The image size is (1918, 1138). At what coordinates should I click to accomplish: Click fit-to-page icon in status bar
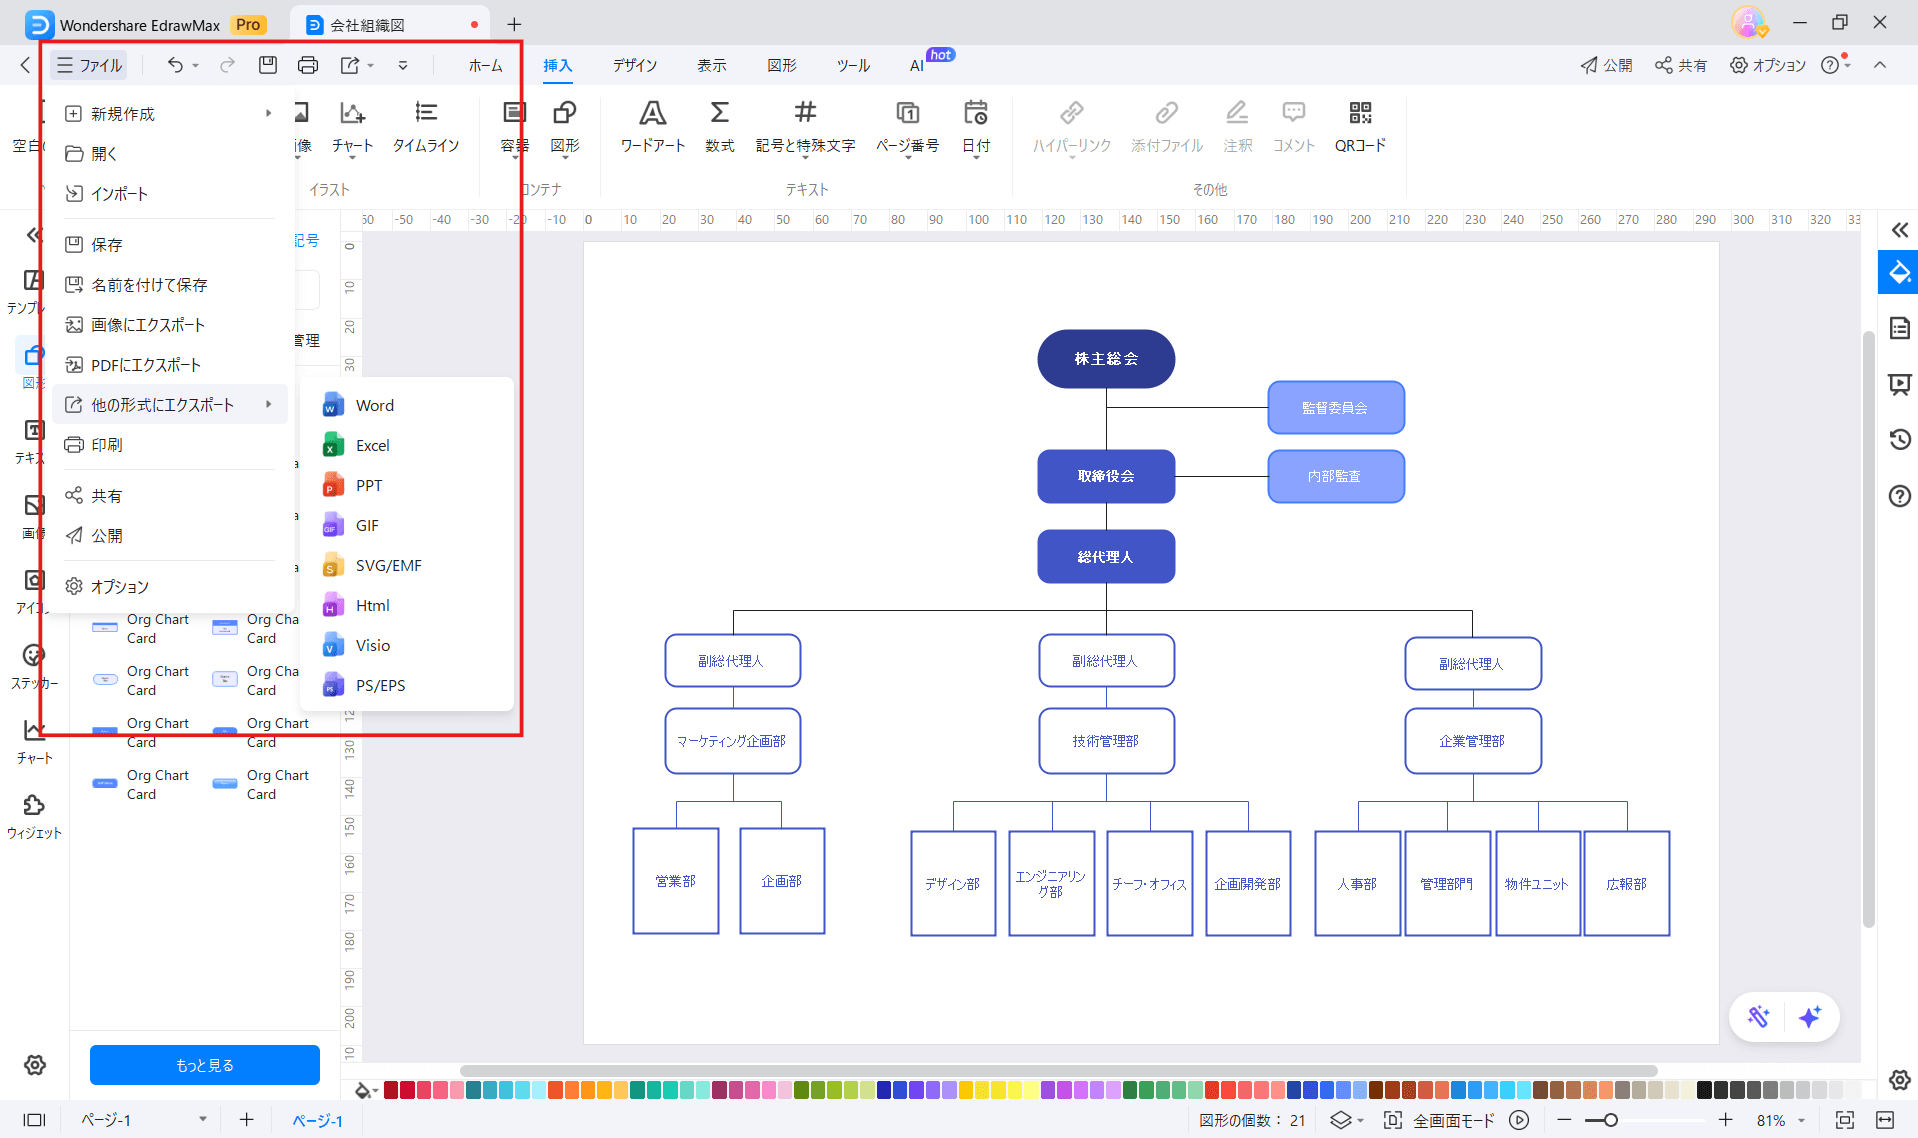pos(1844,1120)
